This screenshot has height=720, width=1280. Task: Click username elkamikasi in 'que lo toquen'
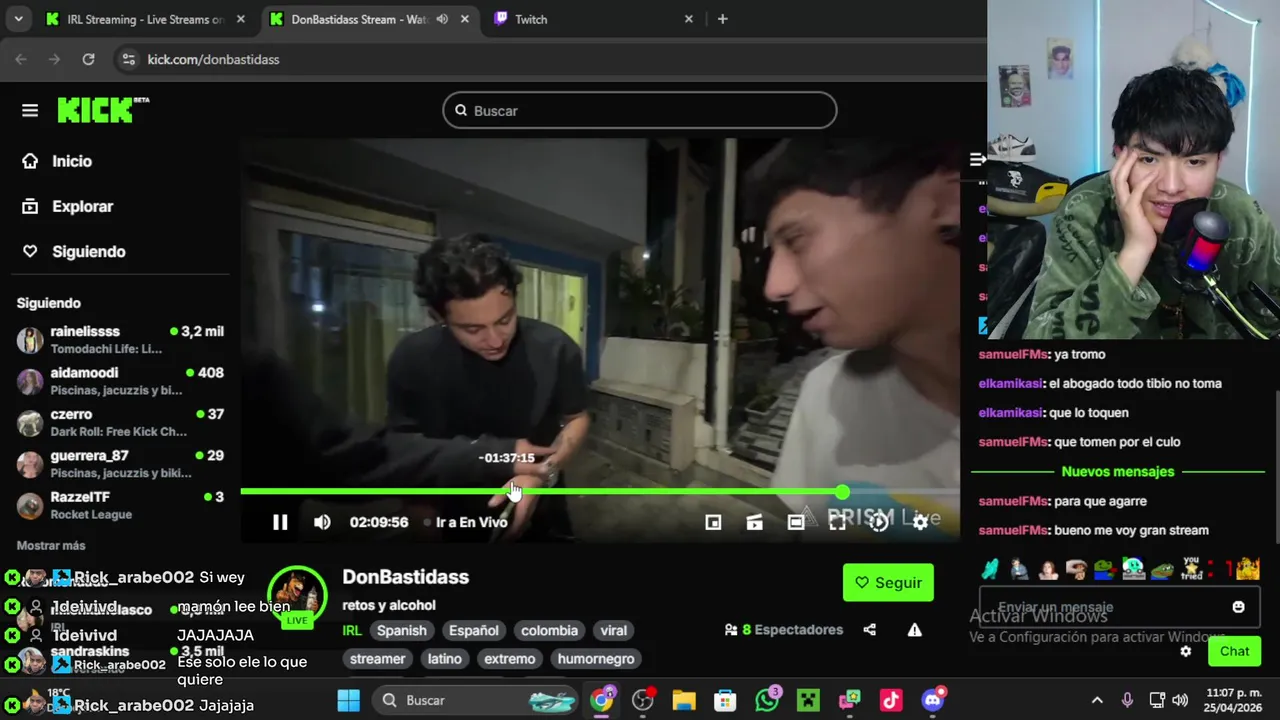(1011, 412)
